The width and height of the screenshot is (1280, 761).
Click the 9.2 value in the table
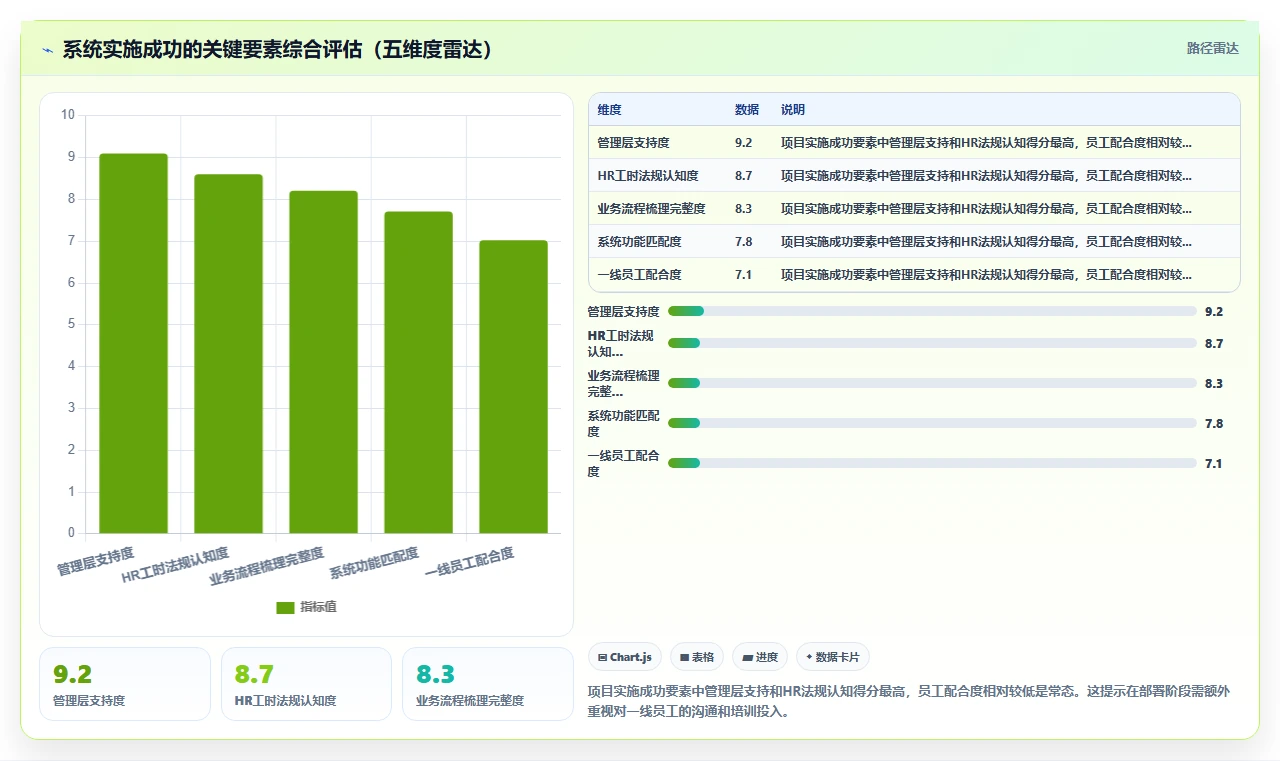point(743,143)
